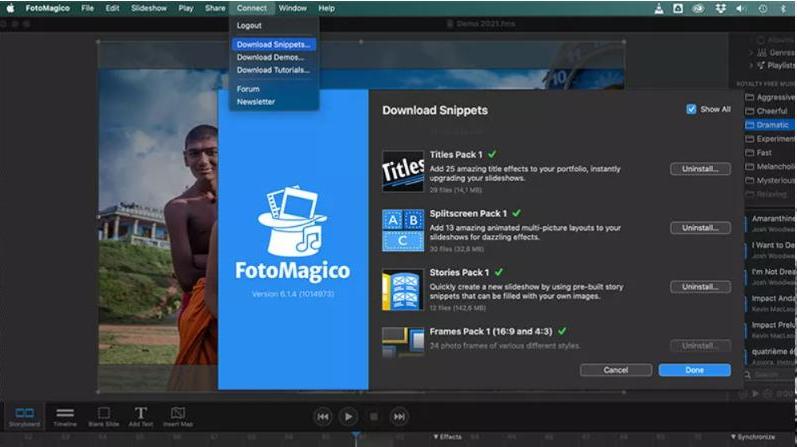The image size is (797, 447).
Task: Select the 'I Want to De…' song
Action: coord(772,250)
